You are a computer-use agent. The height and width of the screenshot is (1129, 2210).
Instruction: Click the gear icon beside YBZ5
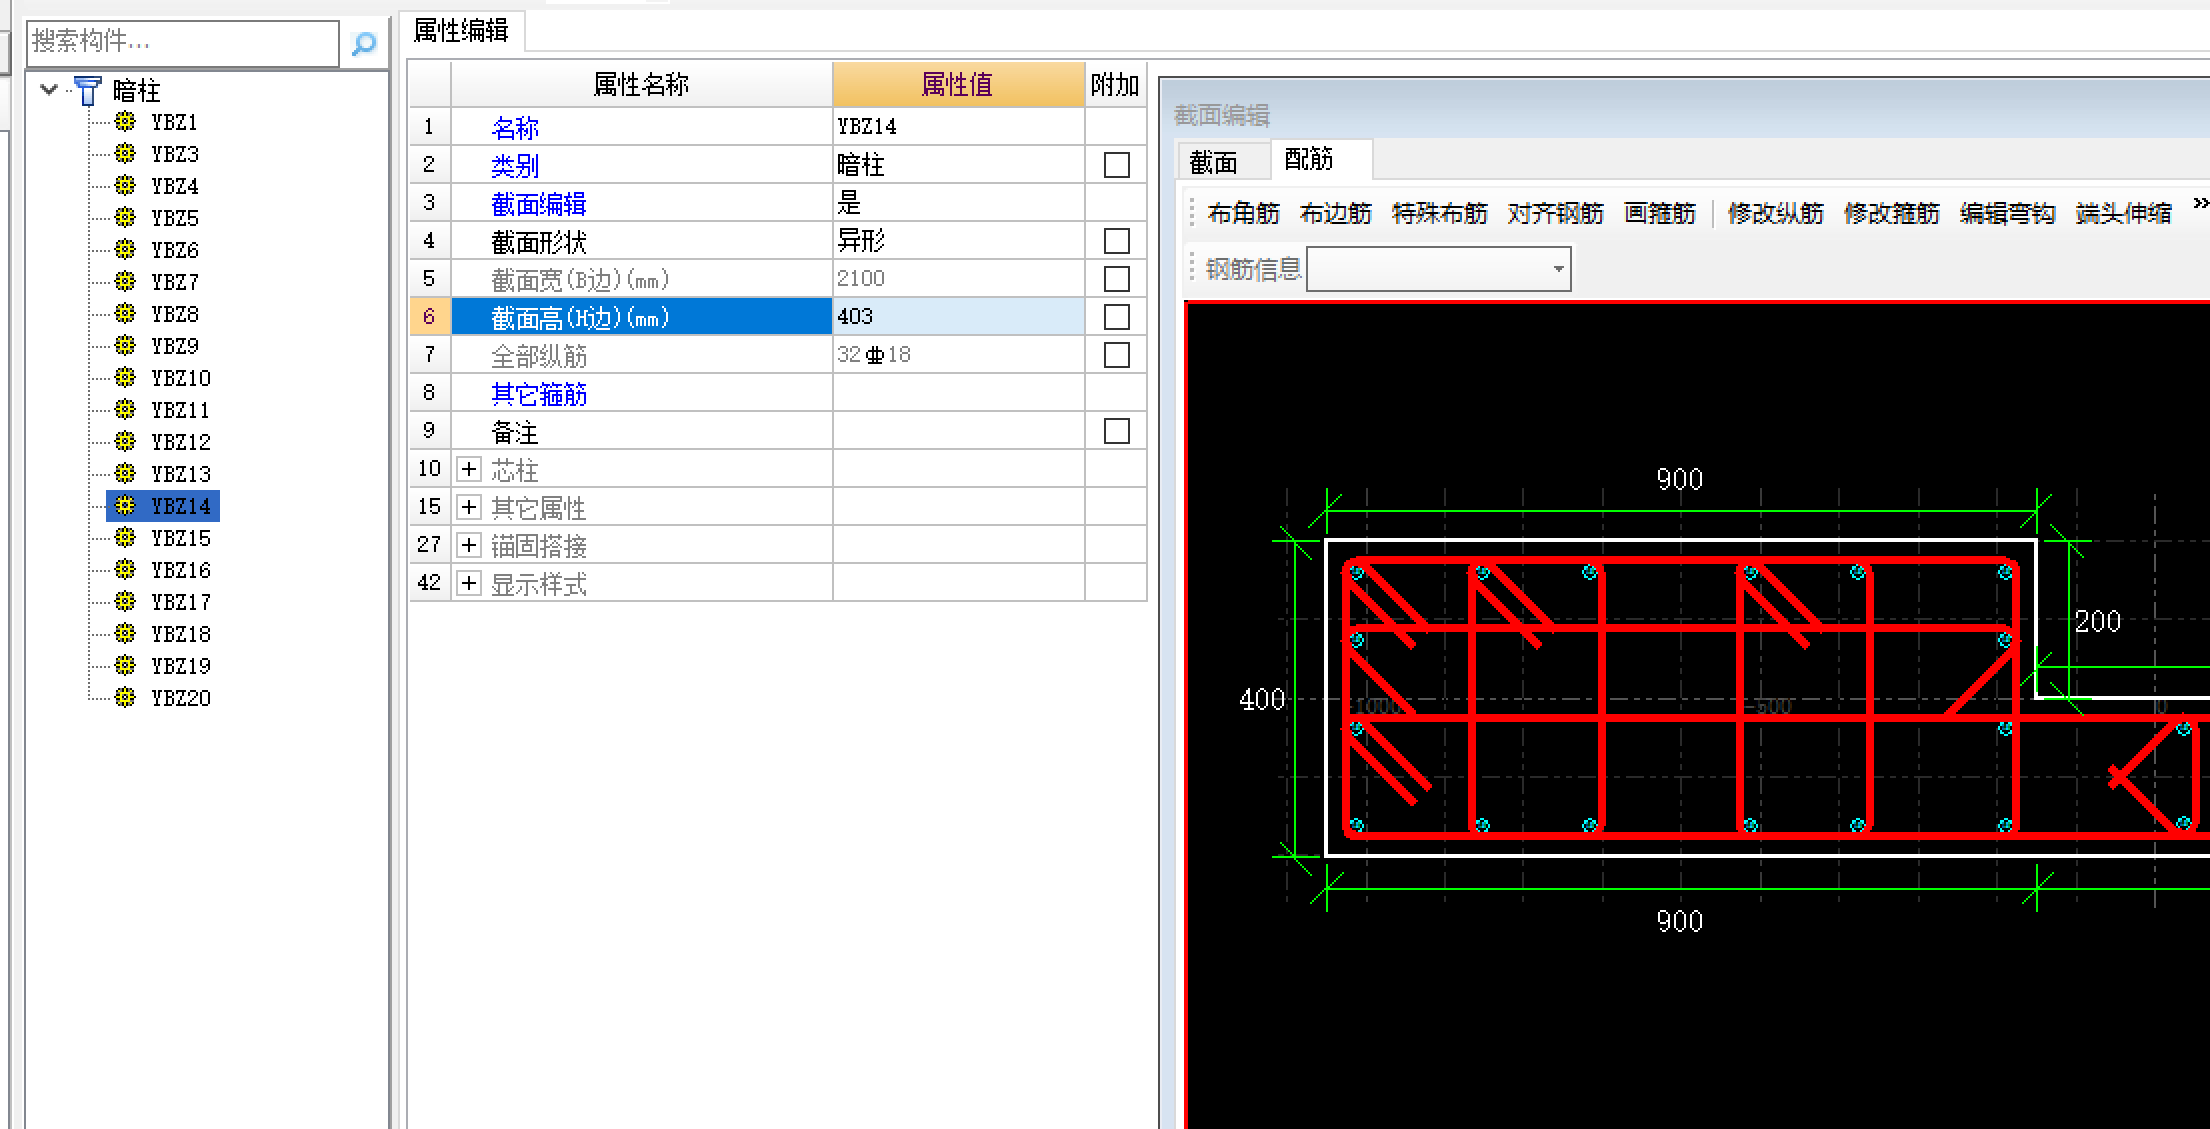[x=125, y=218]
